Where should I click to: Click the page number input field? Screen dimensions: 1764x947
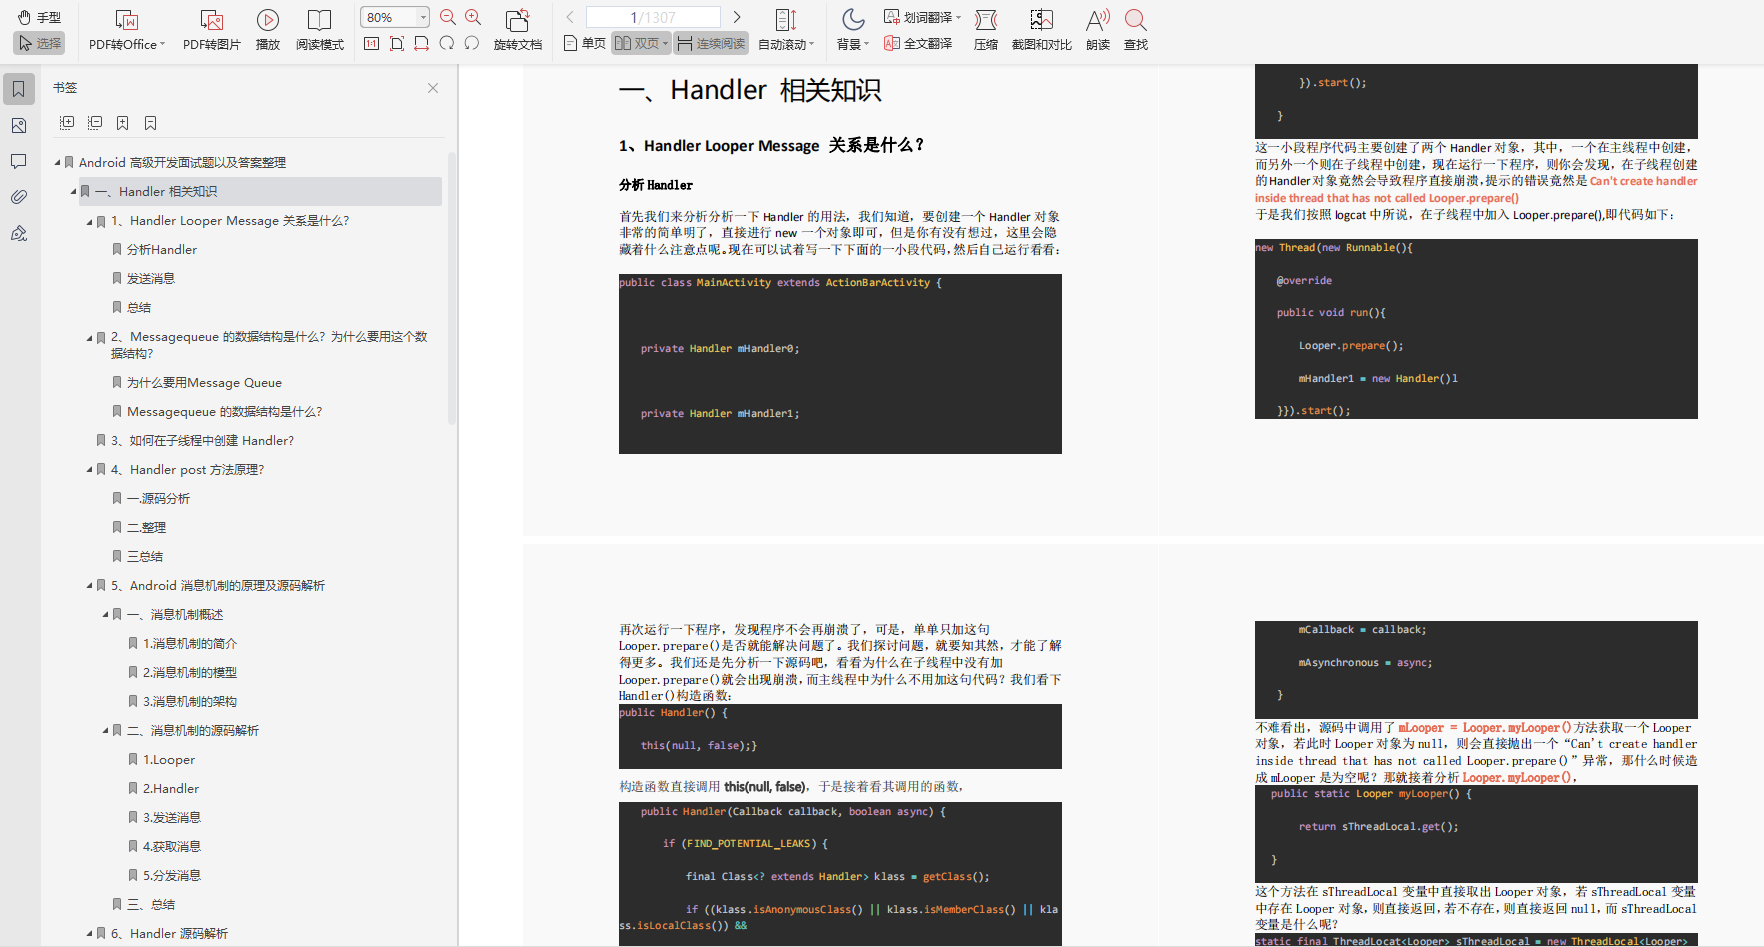[653, 17]
